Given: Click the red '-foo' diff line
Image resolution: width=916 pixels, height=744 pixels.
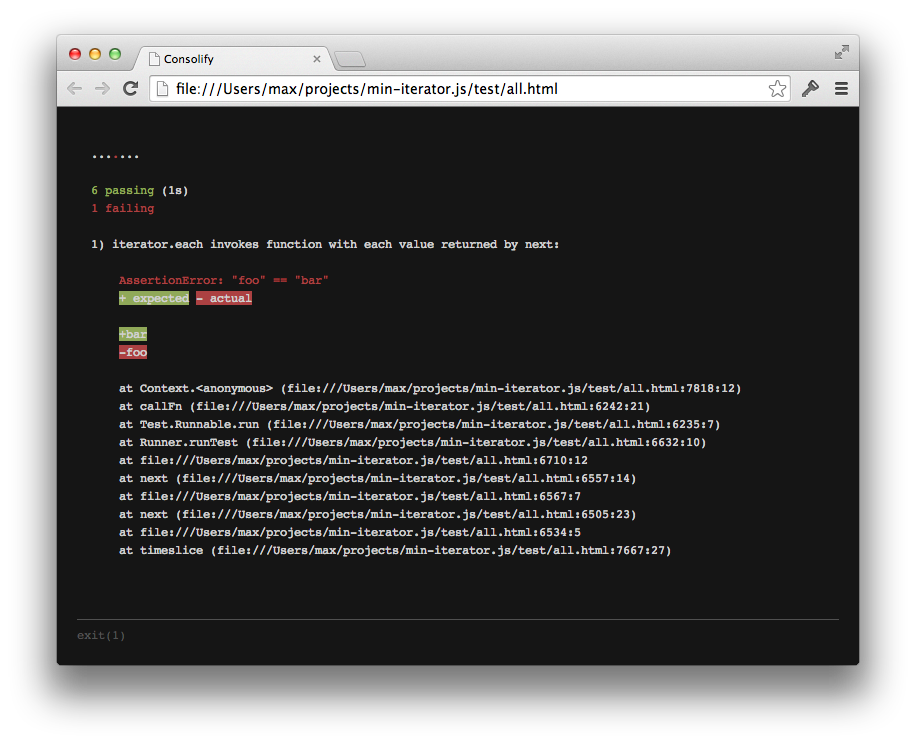Looking at the screenshot, I should [133, 352].
